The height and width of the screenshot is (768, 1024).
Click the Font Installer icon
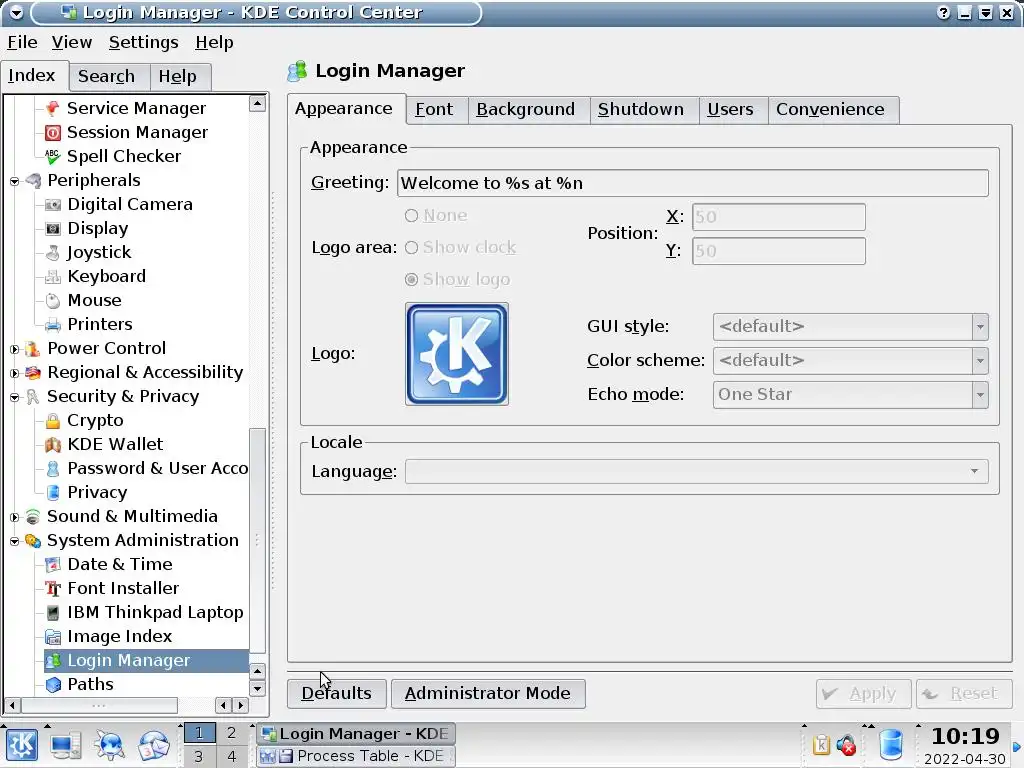53,588
